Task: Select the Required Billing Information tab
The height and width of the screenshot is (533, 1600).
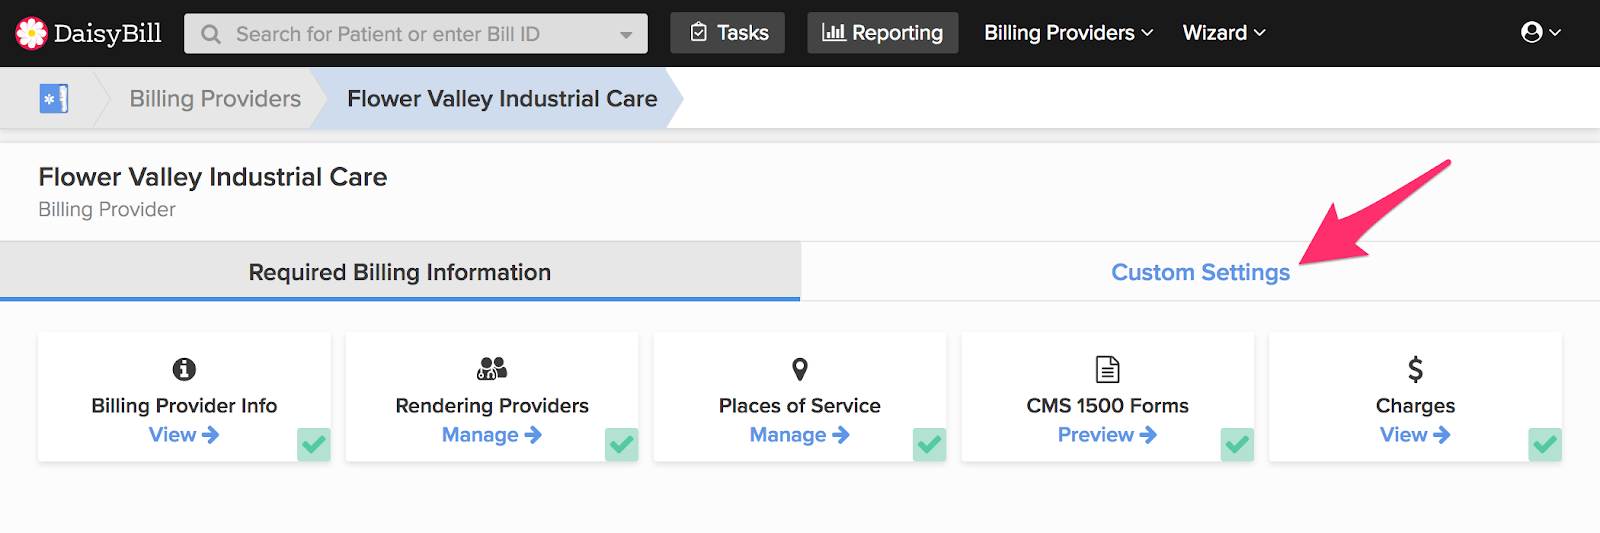Action: click(x=400, y=272)
